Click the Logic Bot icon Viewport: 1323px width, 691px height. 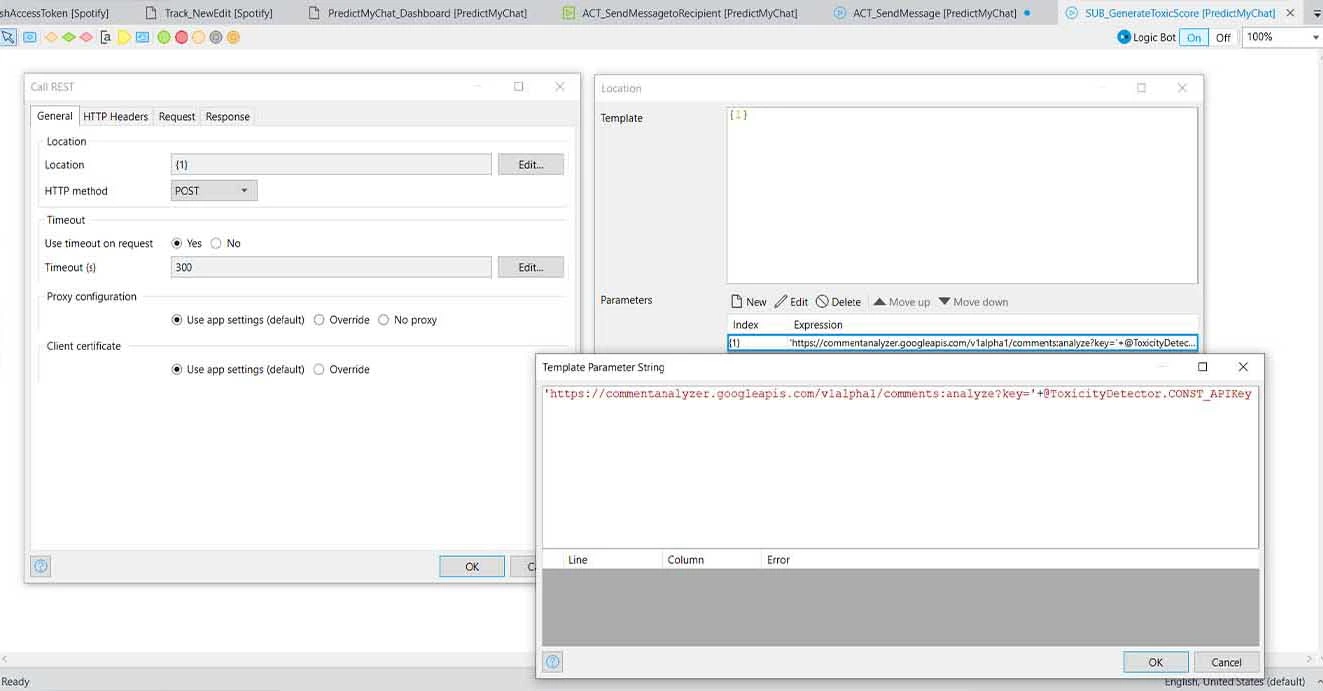point(1123,37)
